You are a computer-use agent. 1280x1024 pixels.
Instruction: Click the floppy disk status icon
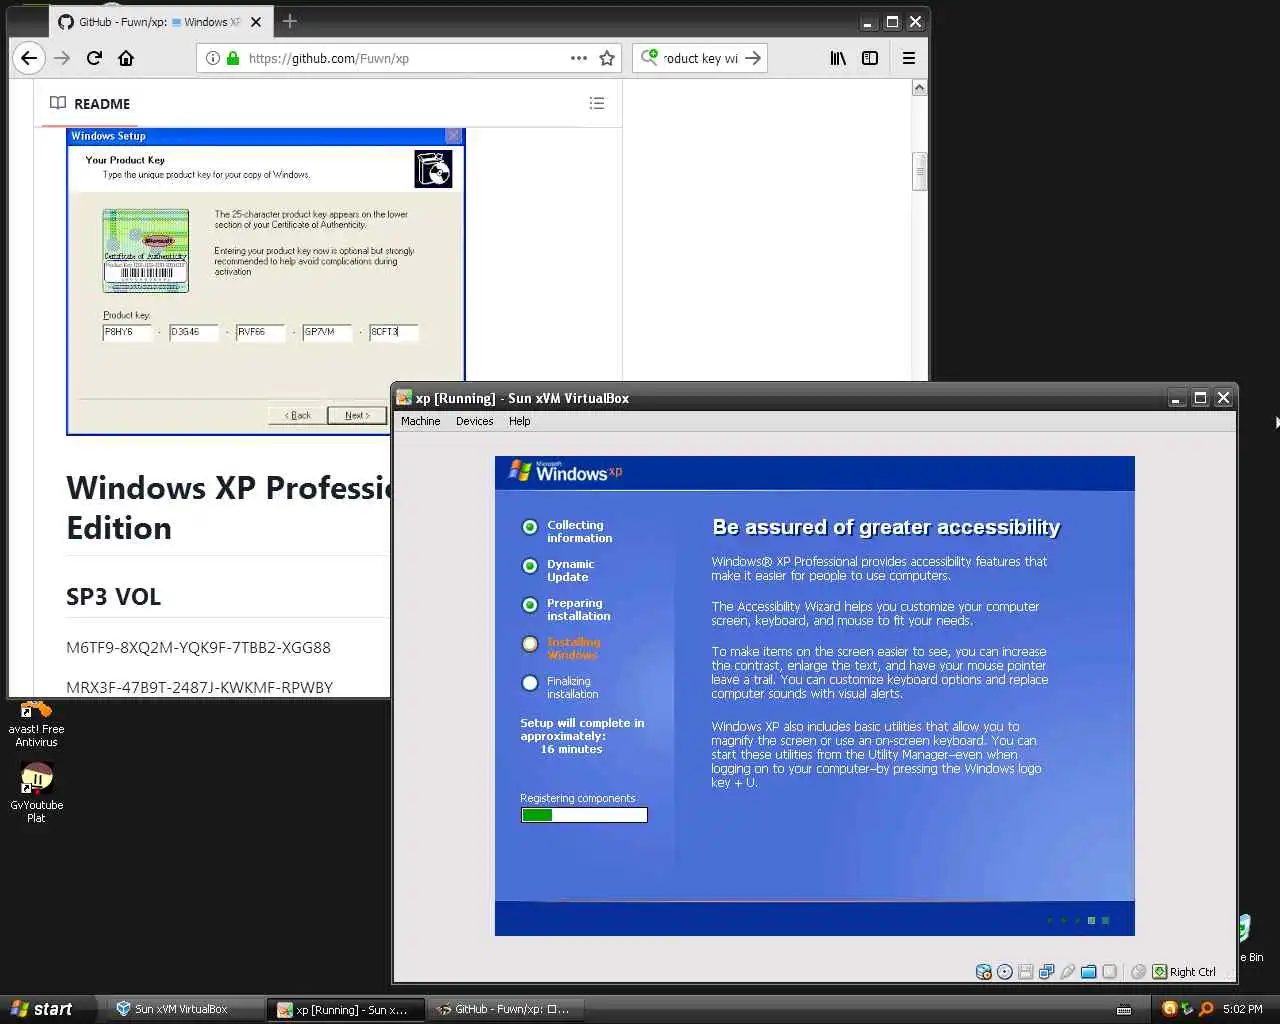[x=1026, y=971]
